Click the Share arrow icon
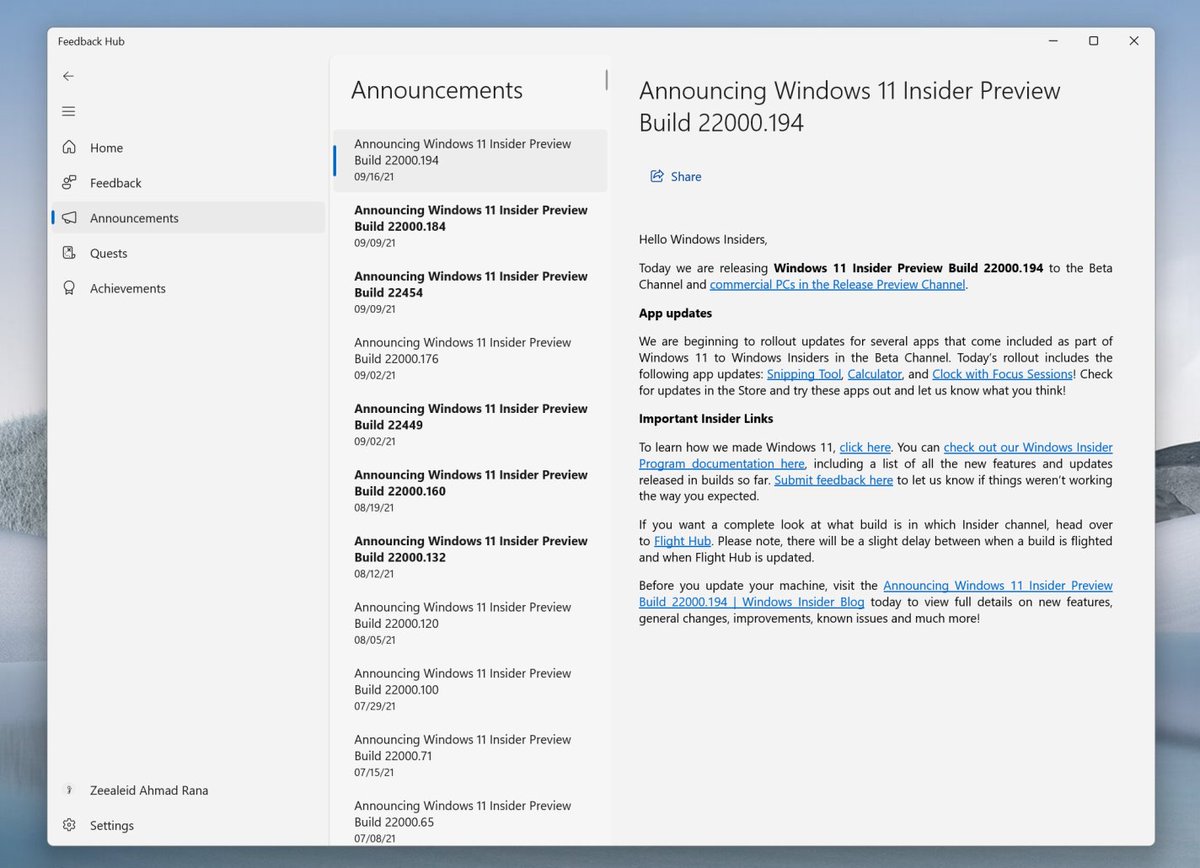The image size is (1200, 868). pos(657,176)
